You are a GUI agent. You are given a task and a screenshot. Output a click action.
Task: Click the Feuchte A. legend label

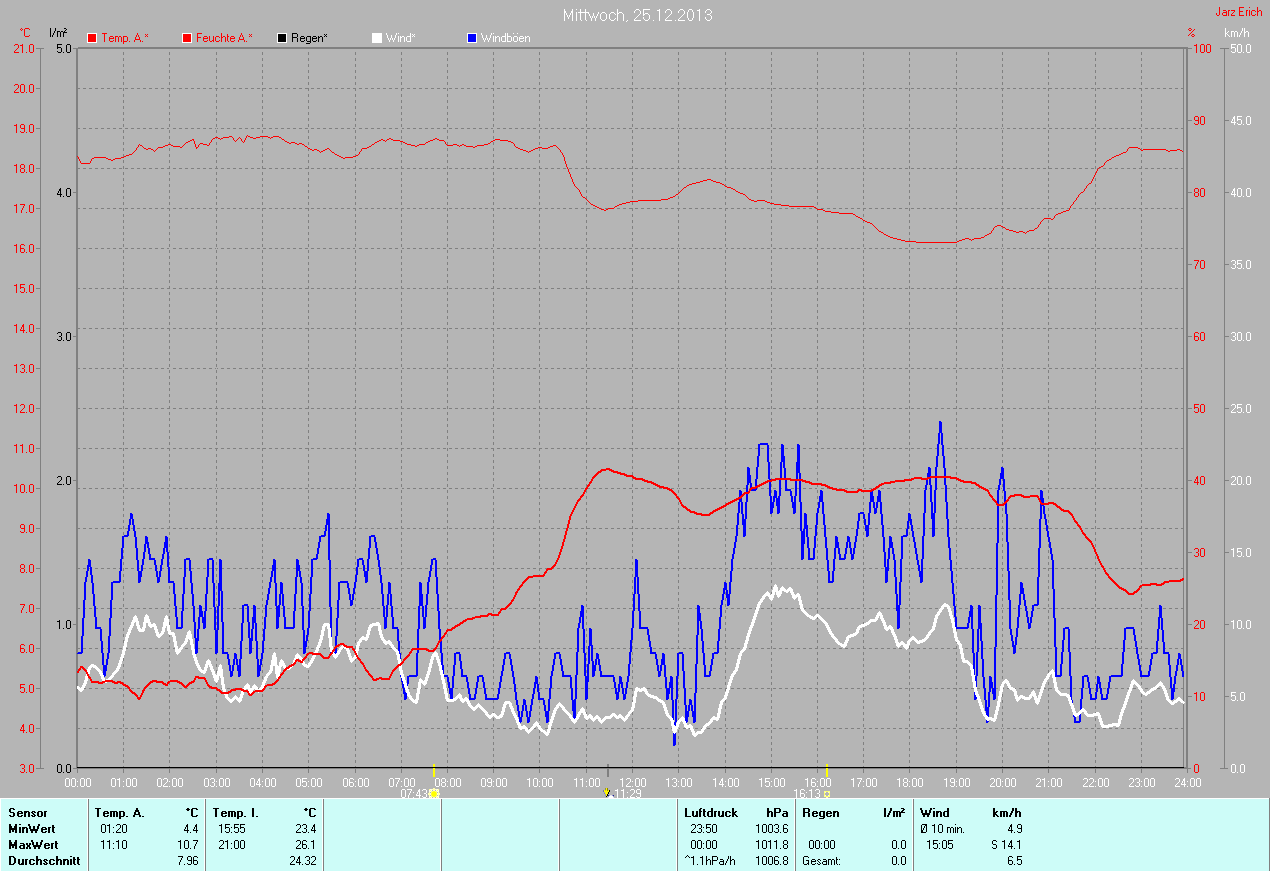[x=224, y=38]
